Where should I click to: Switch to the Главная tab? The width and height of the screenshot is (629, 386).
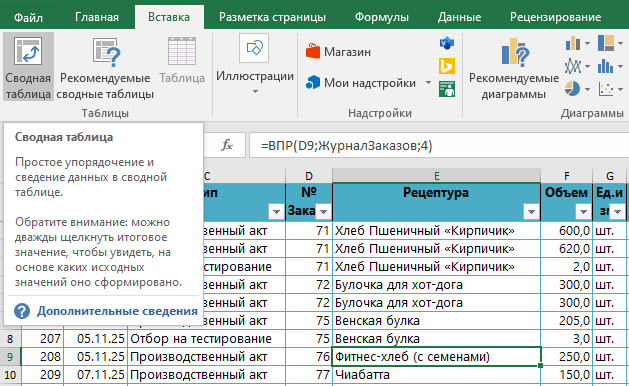click(x=97, y=17)
